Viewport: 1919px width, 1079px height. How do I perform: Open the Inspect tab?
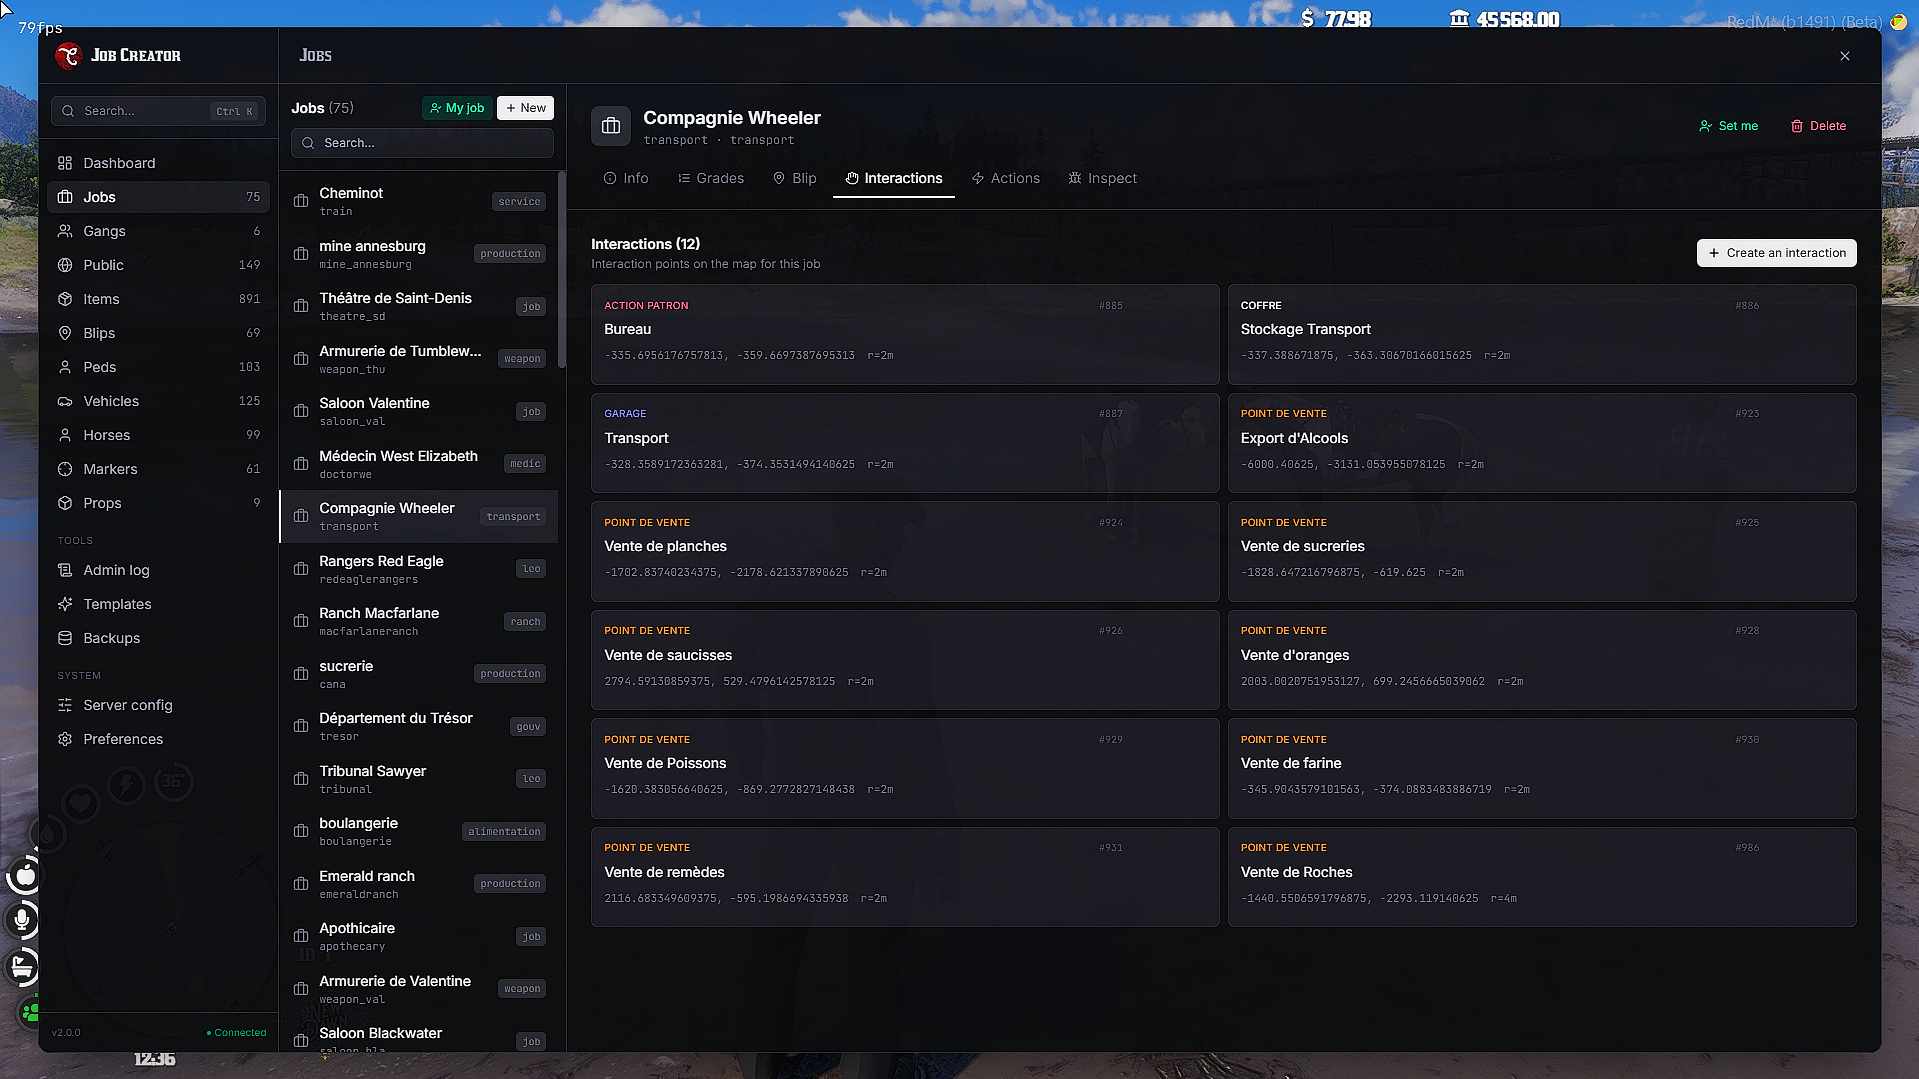tap(1103, 178)
